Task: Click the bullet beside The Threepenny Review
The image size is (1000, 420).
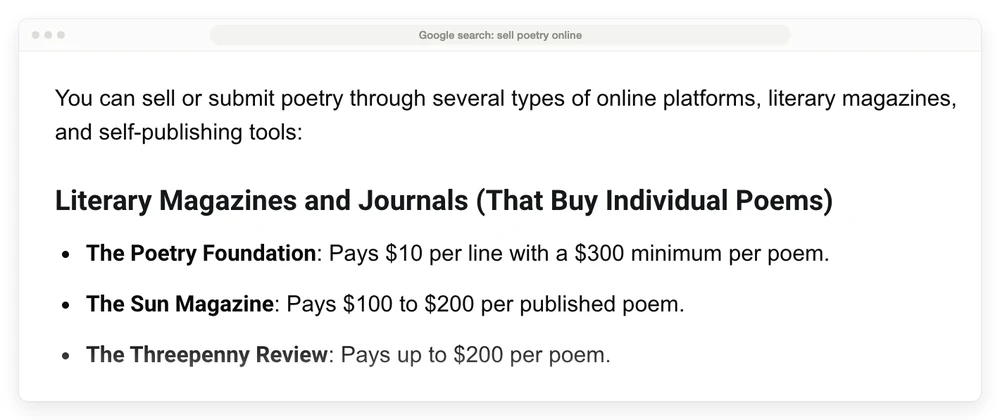Action: (66, 356)
